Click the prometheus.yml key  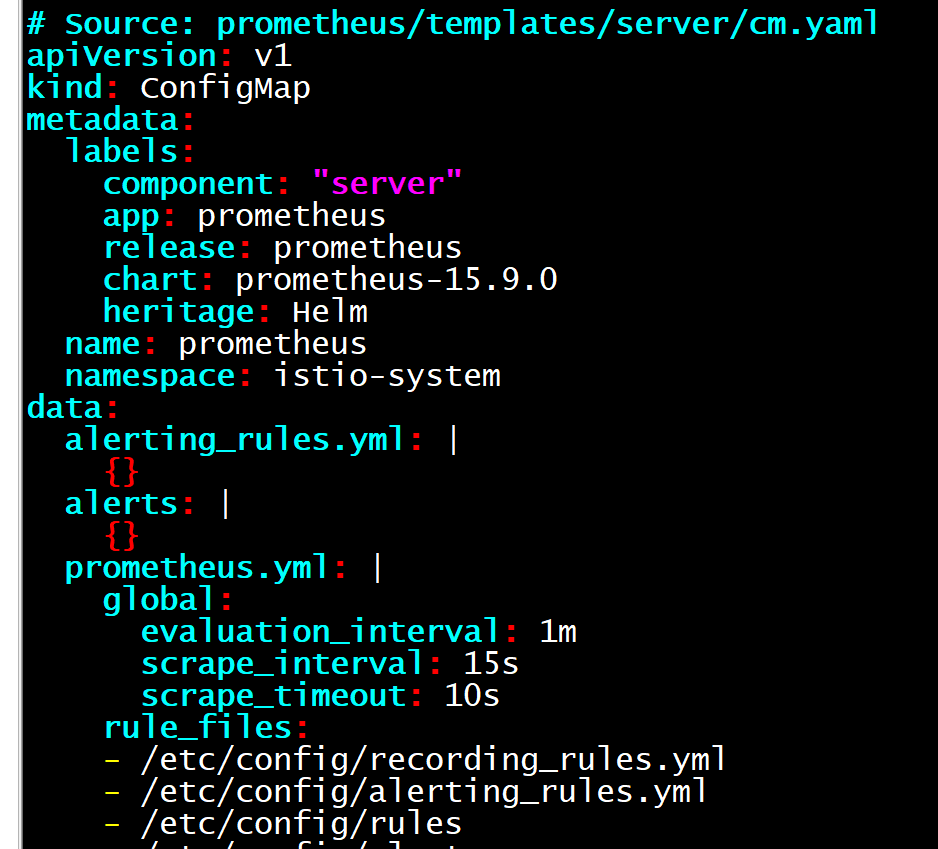[x=197, y=568]
